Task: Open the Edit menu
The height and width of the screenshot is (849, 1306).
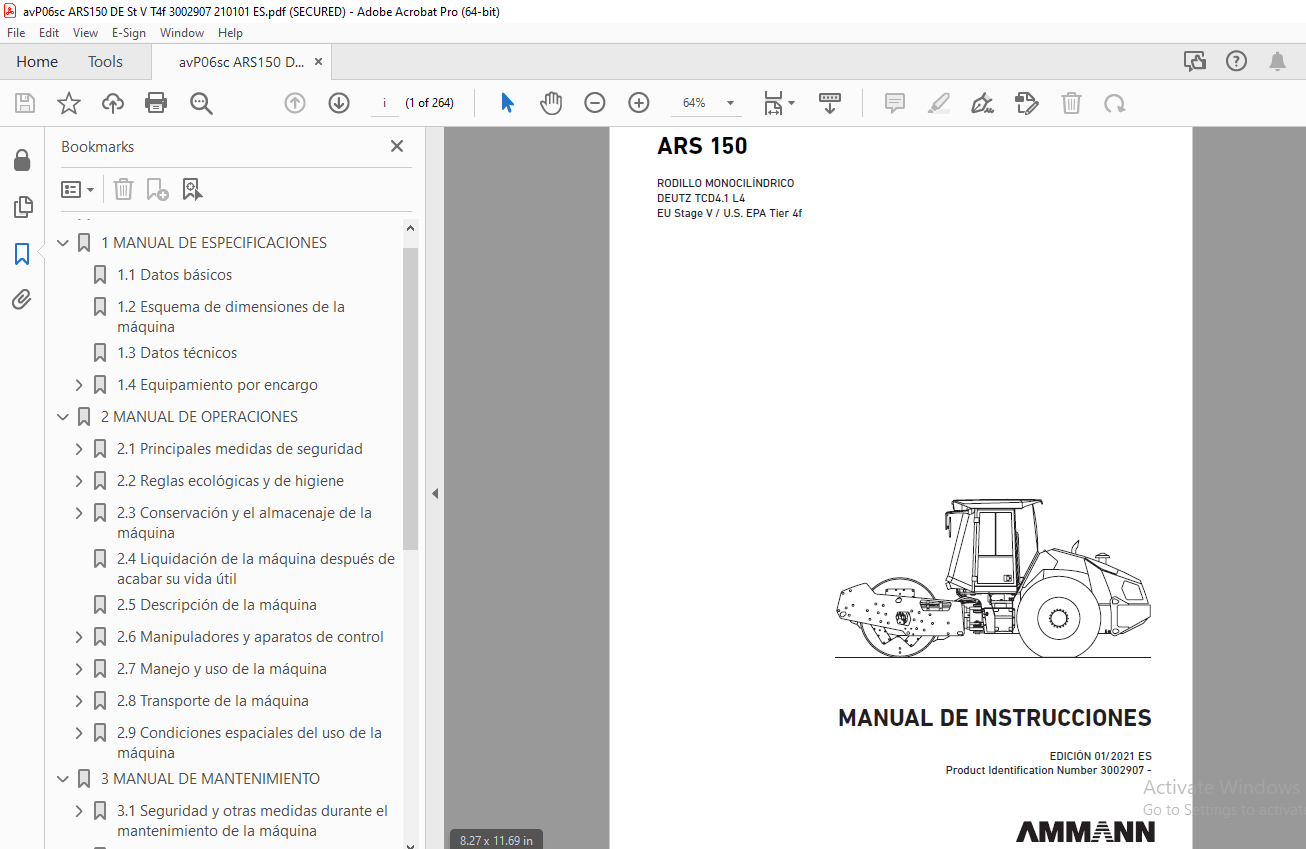Action: tap(49, 33)
